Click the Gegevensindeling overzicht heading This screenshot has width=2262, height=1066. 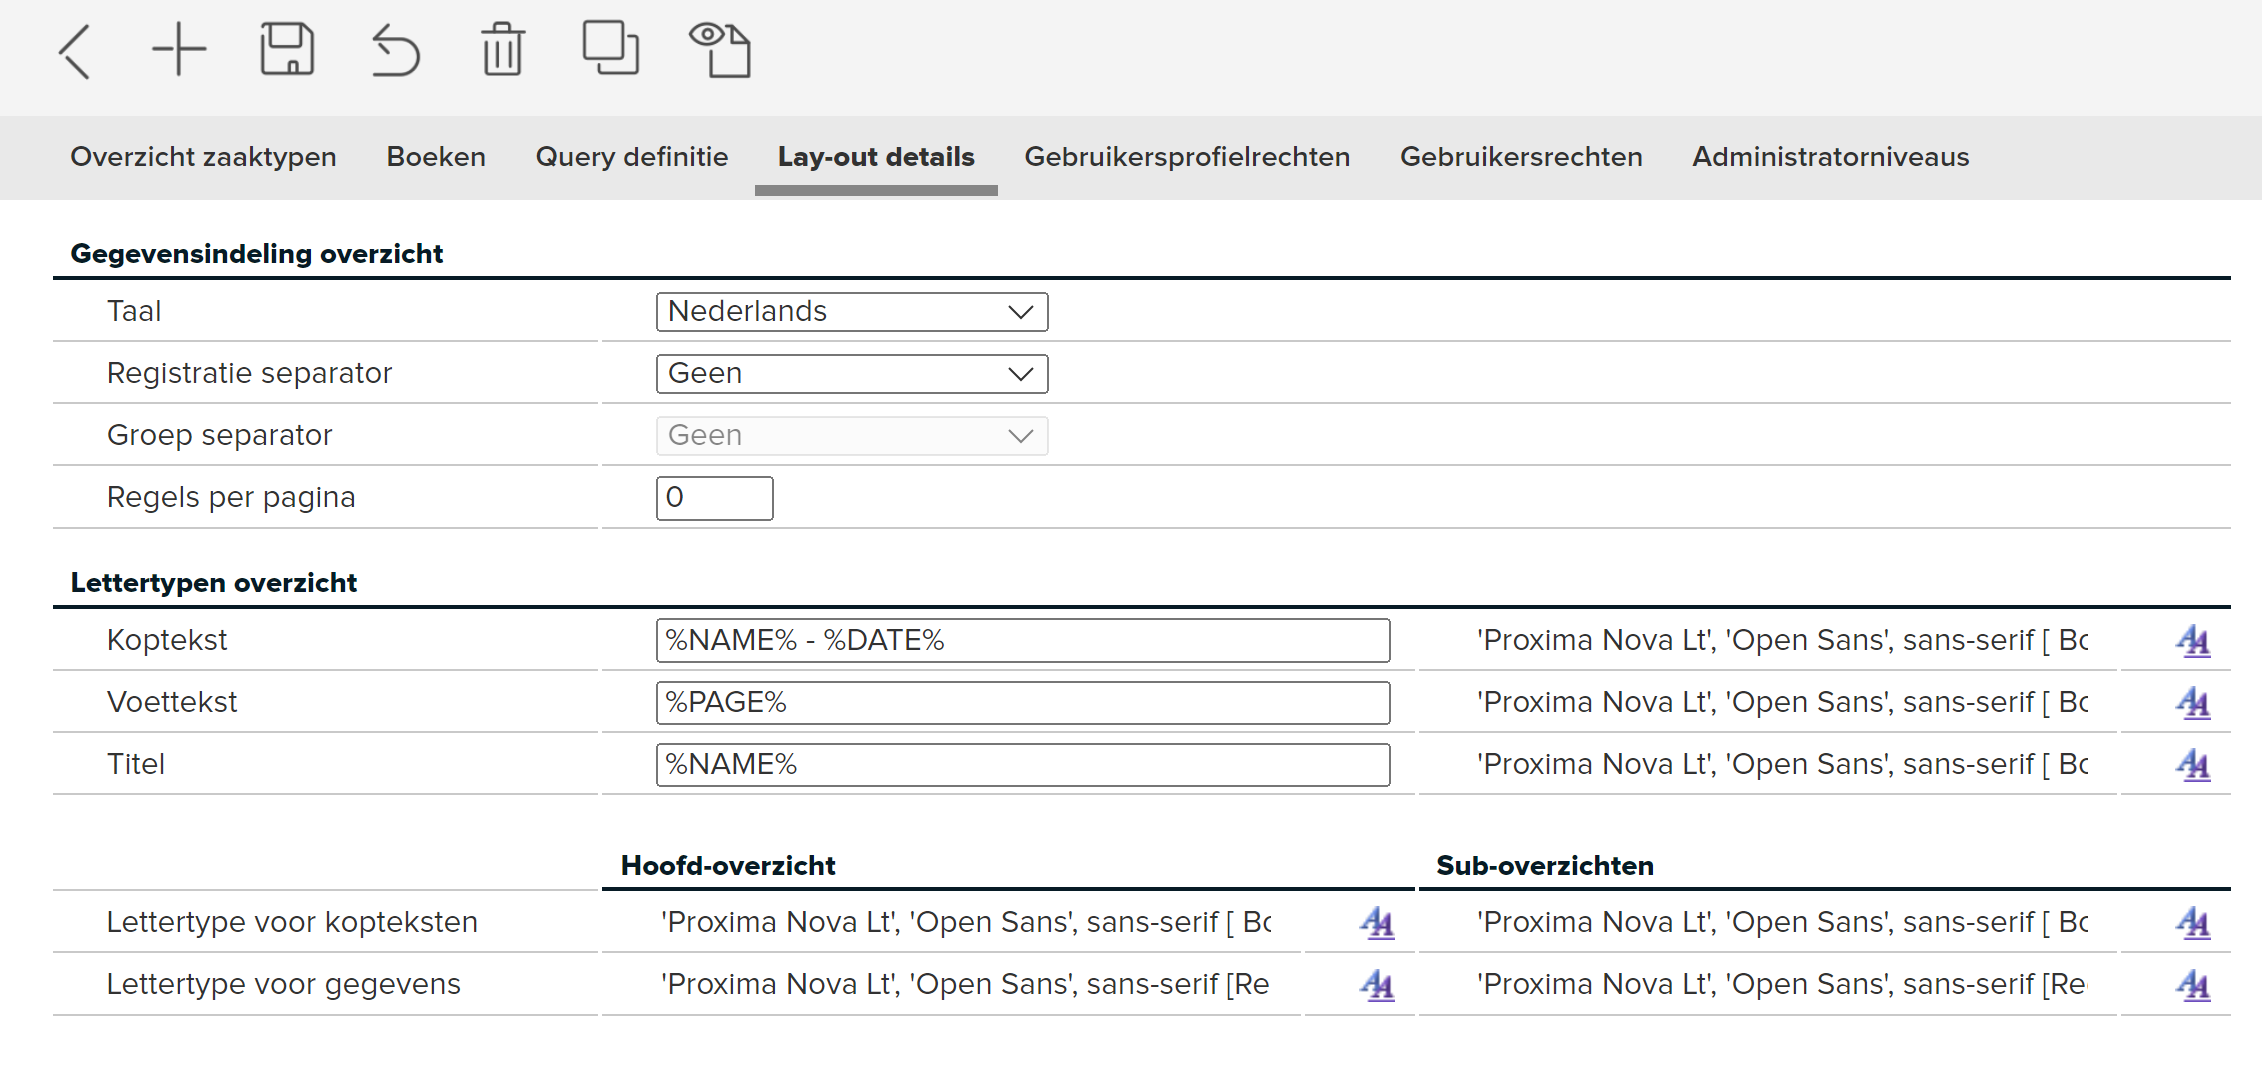pyautogui.click(x=257, y=254)
